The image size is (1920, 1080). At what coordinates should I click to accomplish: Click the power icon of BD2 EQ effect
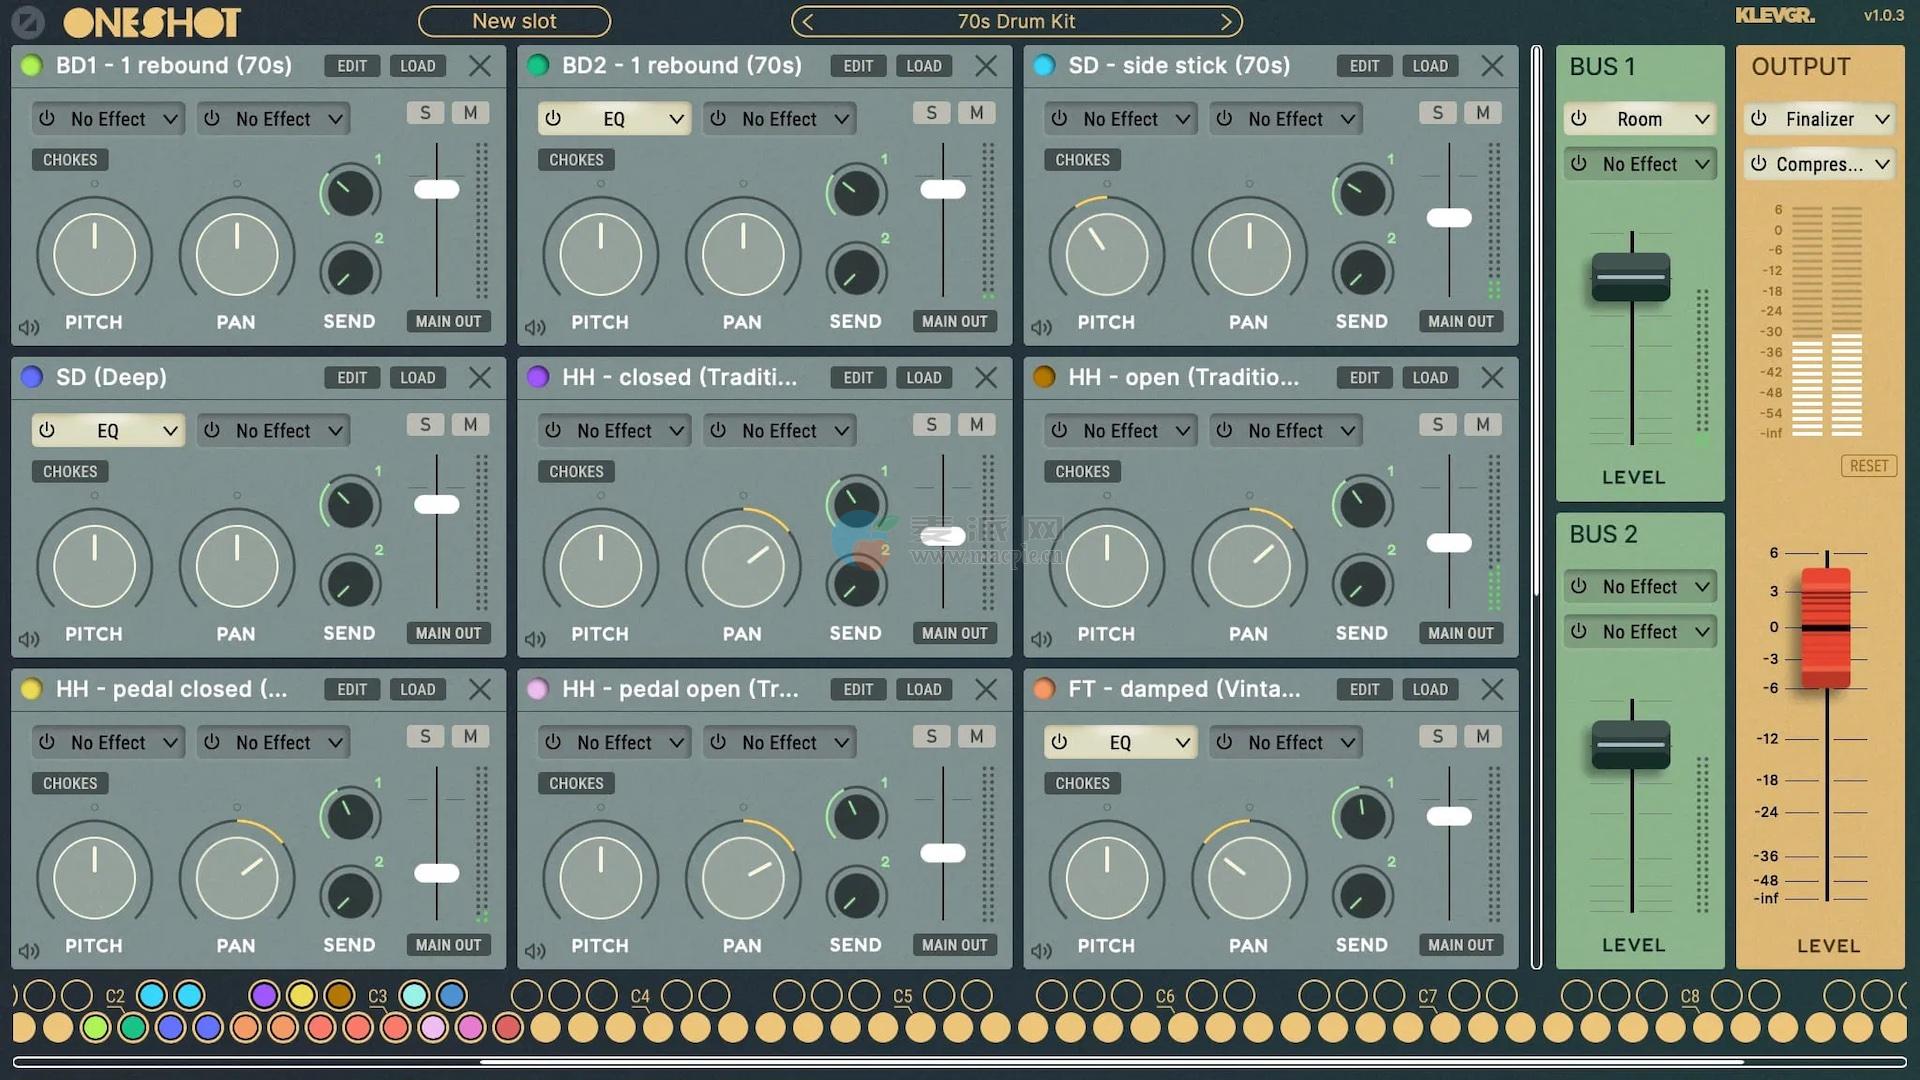point(553,119)
